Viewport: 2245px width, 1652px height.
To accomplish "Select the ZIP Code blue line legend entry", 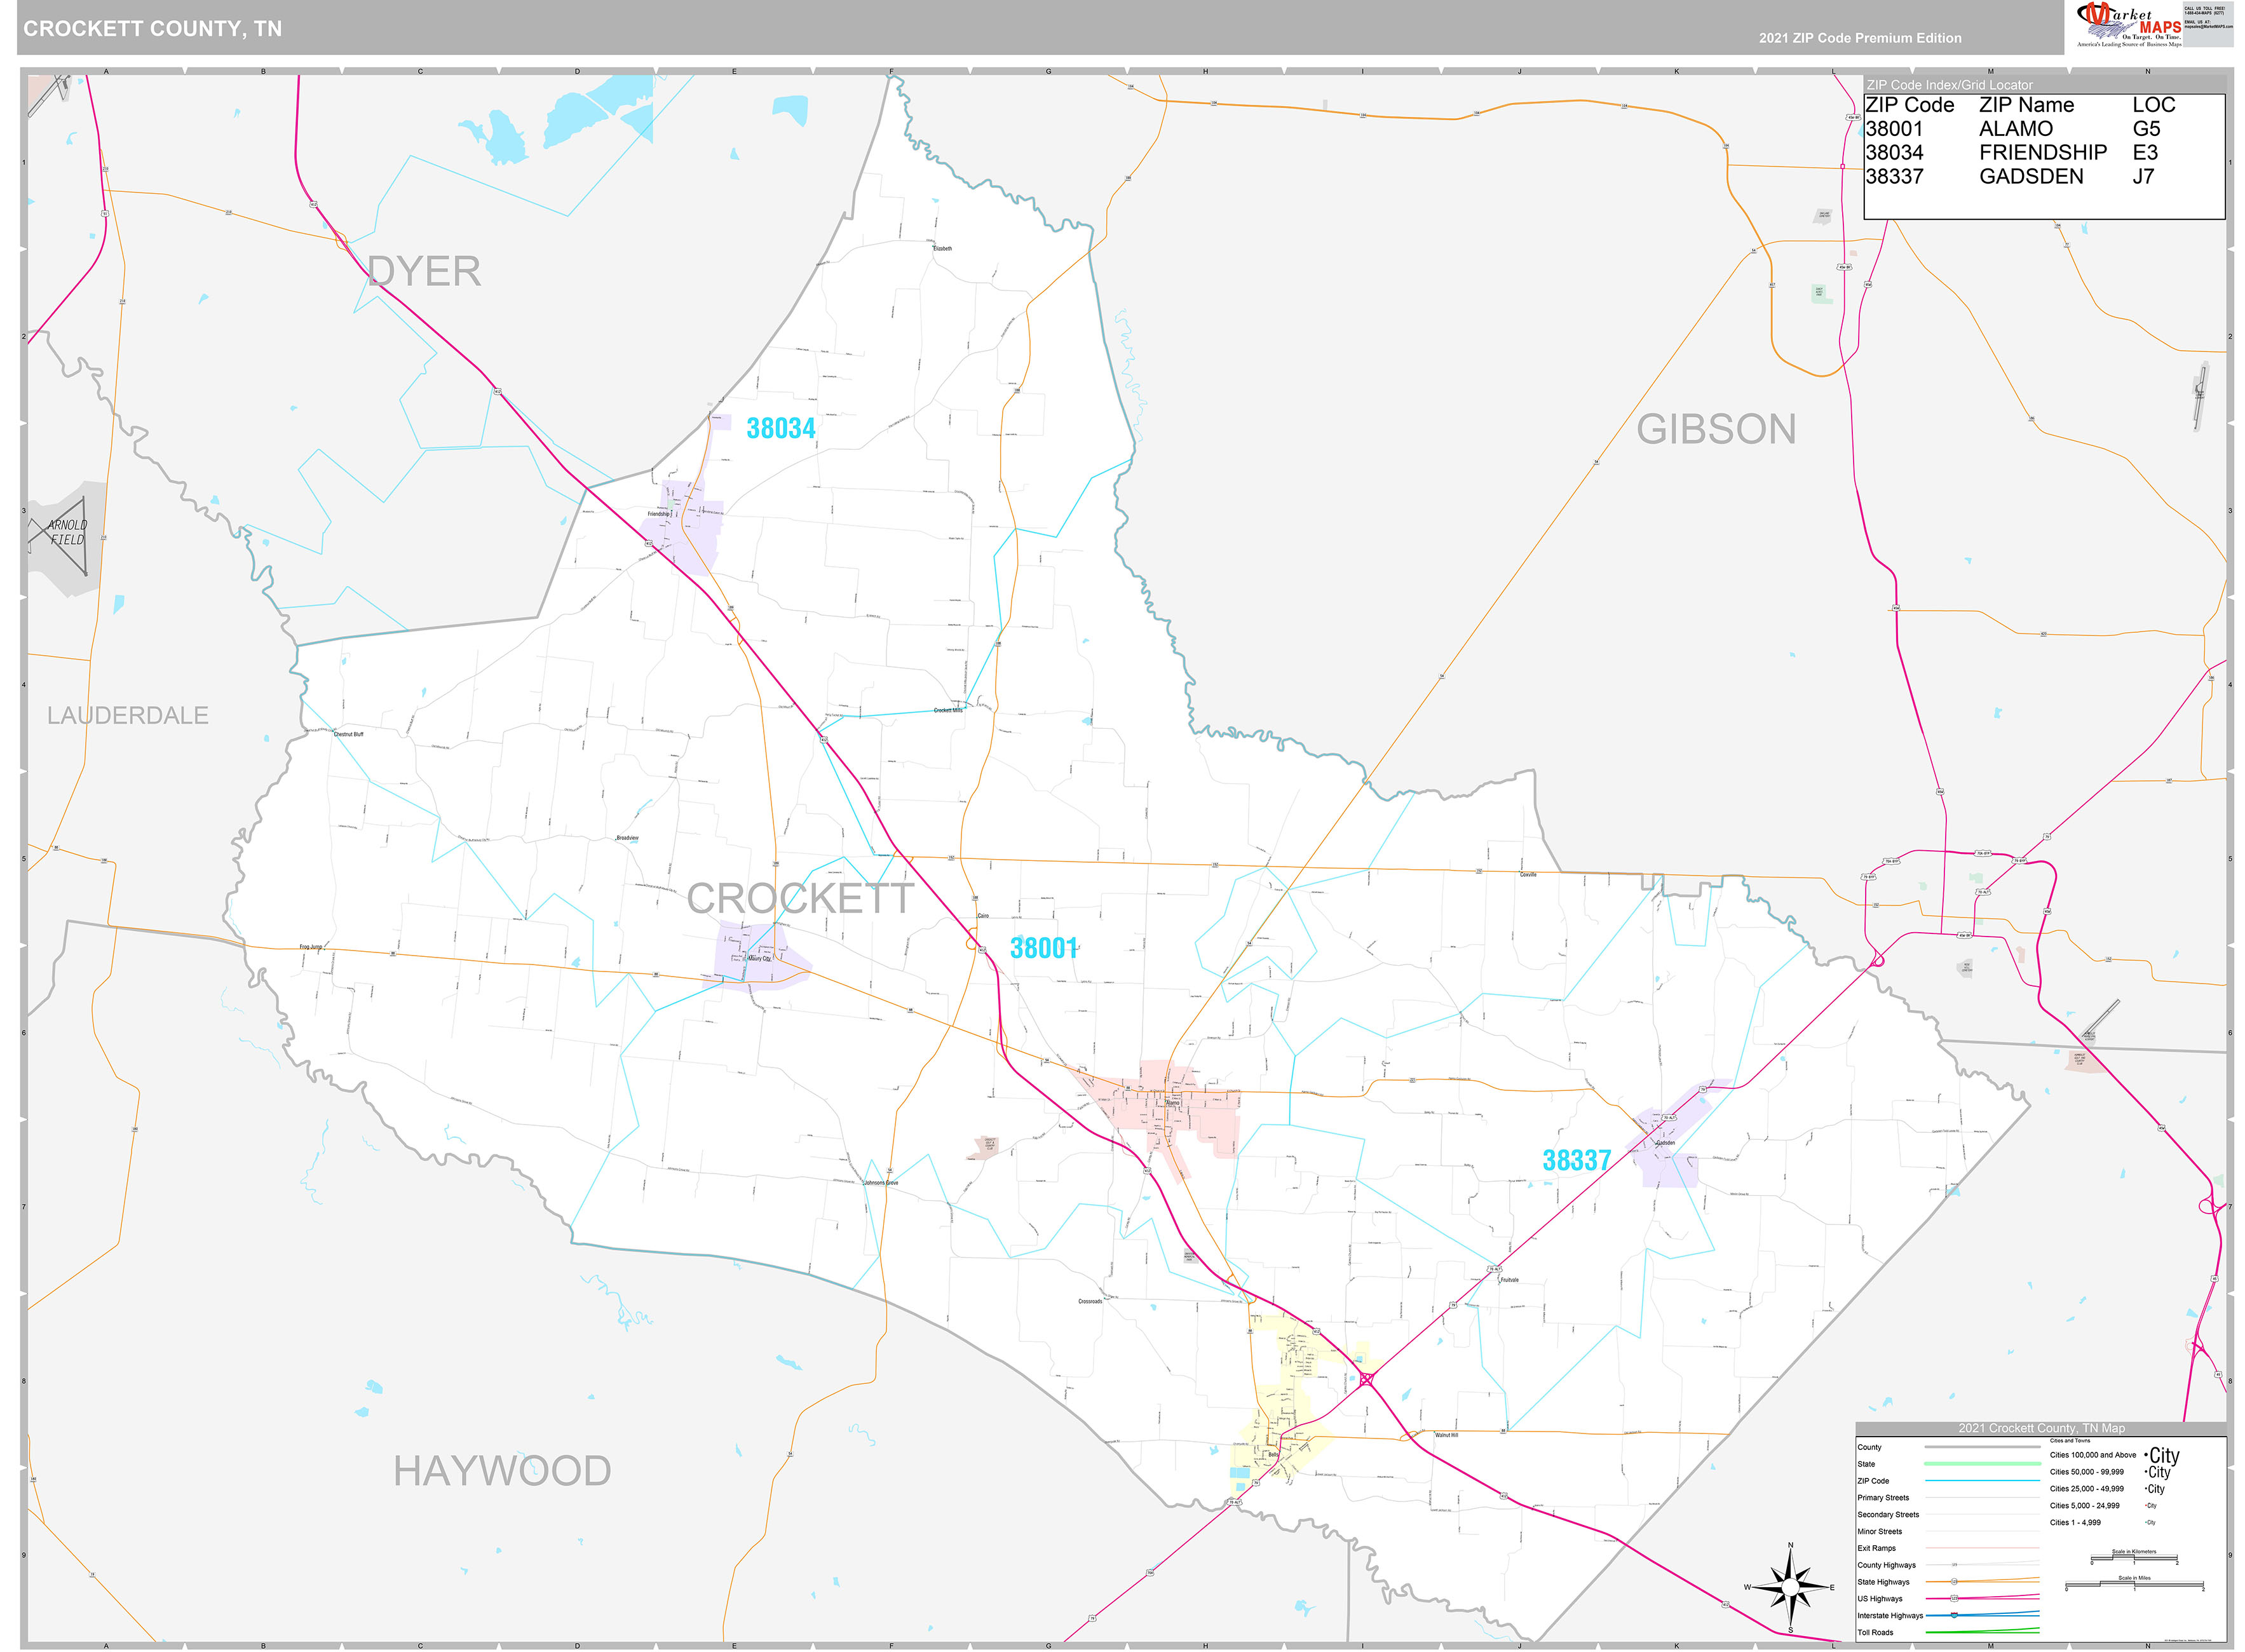I will (1982, 1481).
